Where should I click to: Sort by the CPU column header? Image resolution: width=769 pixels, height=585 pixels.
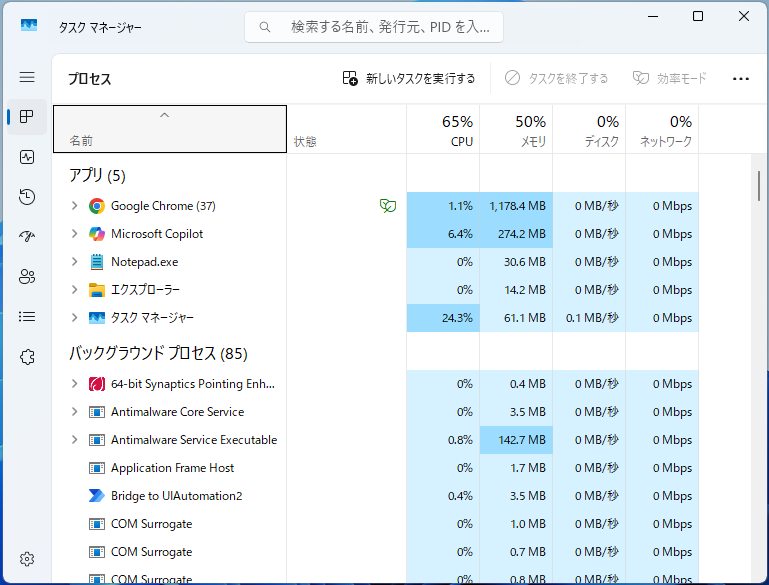[443, 129]
